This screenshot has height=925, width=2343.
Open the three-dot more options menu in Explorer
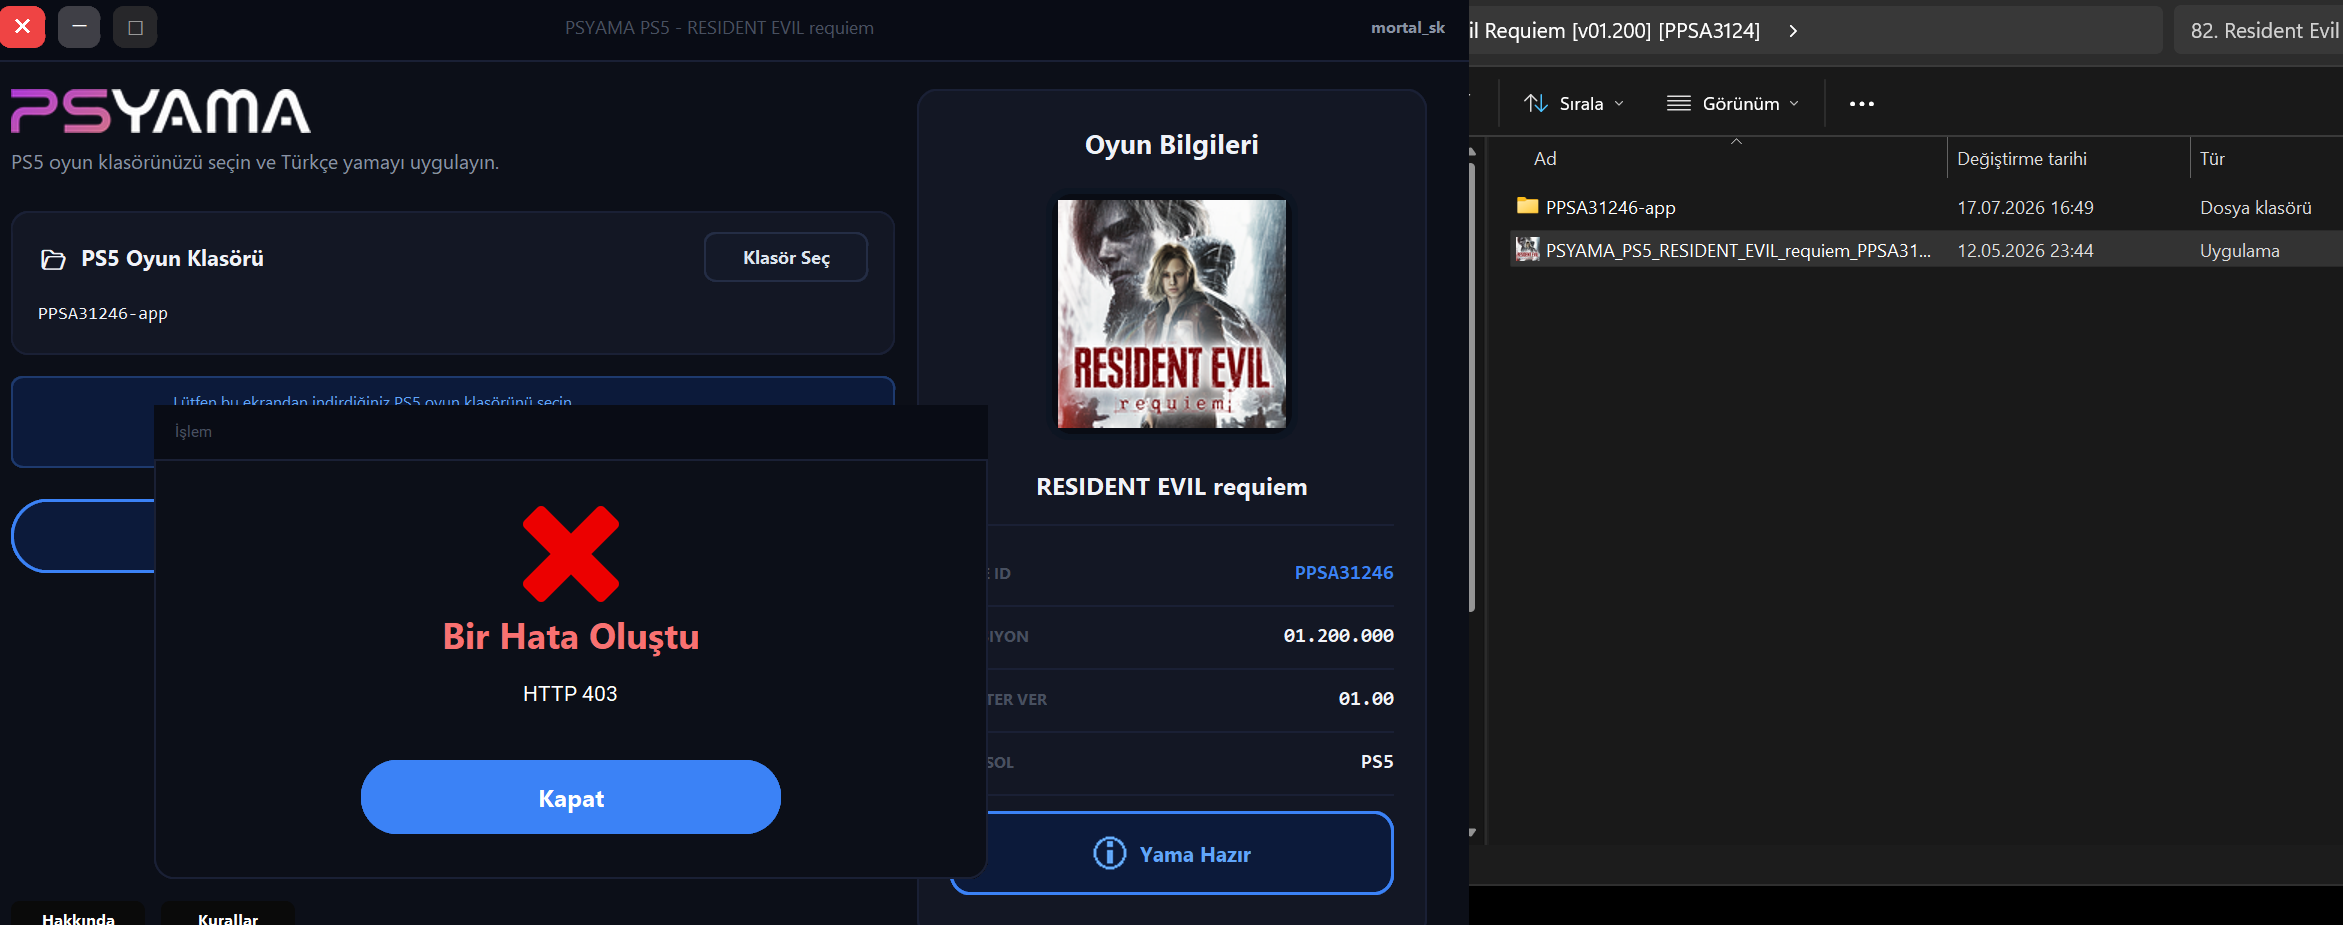[x=1861, y=104]
